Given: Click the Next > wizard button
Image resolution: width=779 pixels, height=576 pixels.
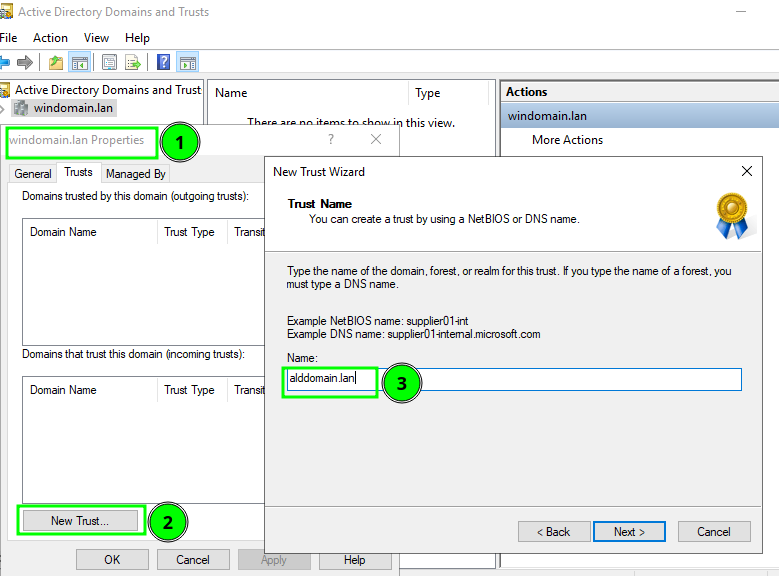Looking at the screenshot, I should click(629, 532).
